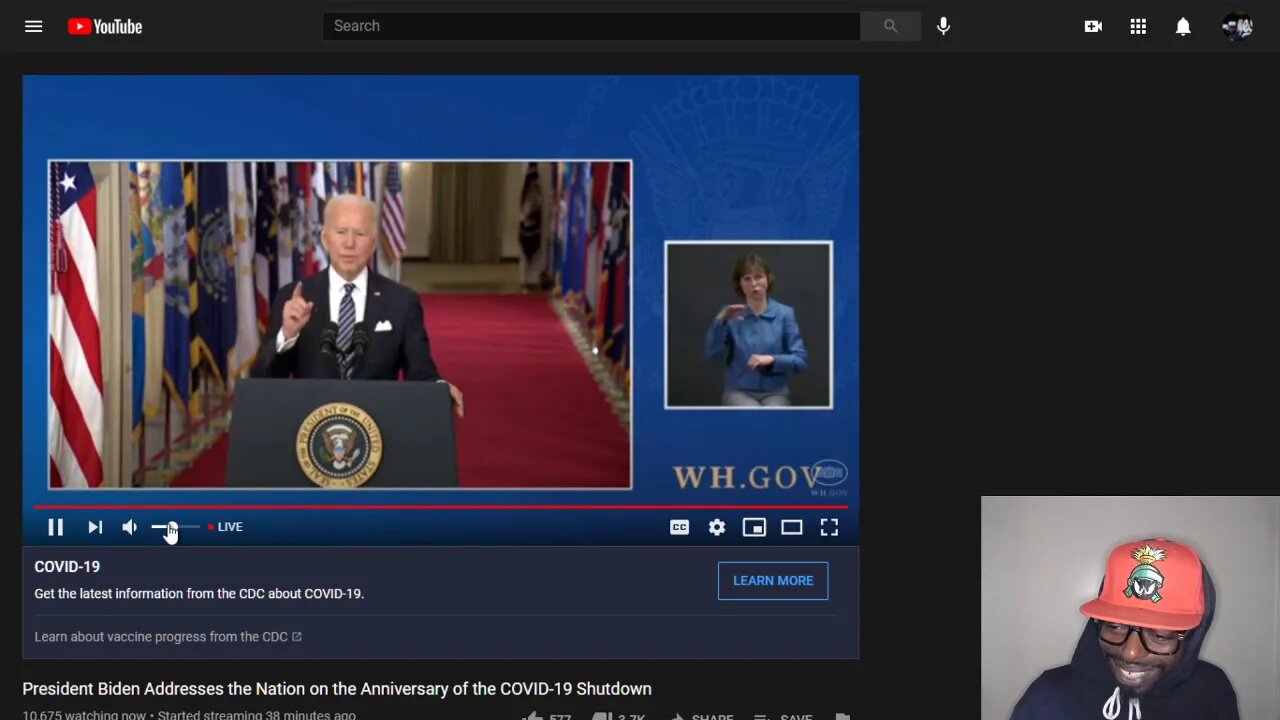The width and height of the screenshot is (1280, 720).
Task: Click 'Get the latest information from the CDC' text
Action: click(199, 593)
